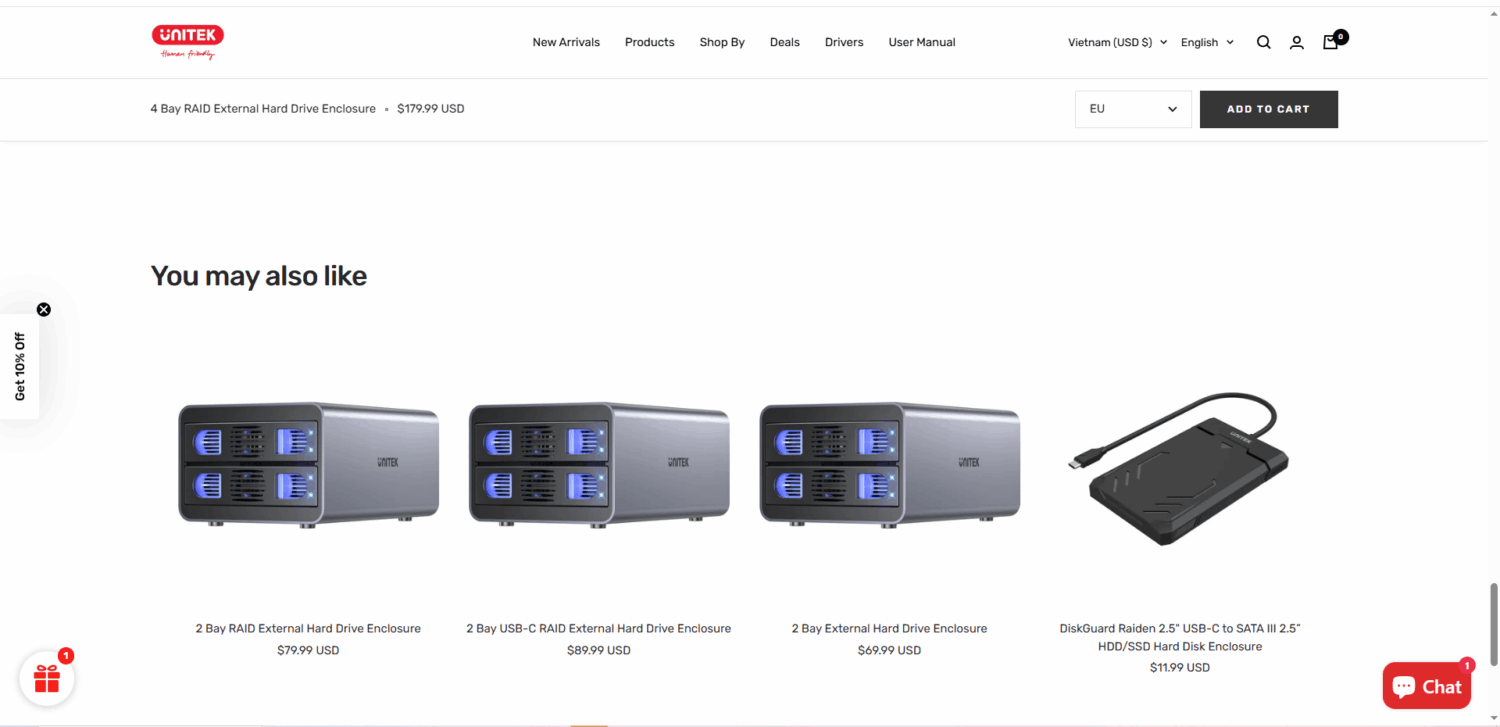Open the Products menu
The height and width of the screenshot is (727, 1500).
click(x=649, y=42)
